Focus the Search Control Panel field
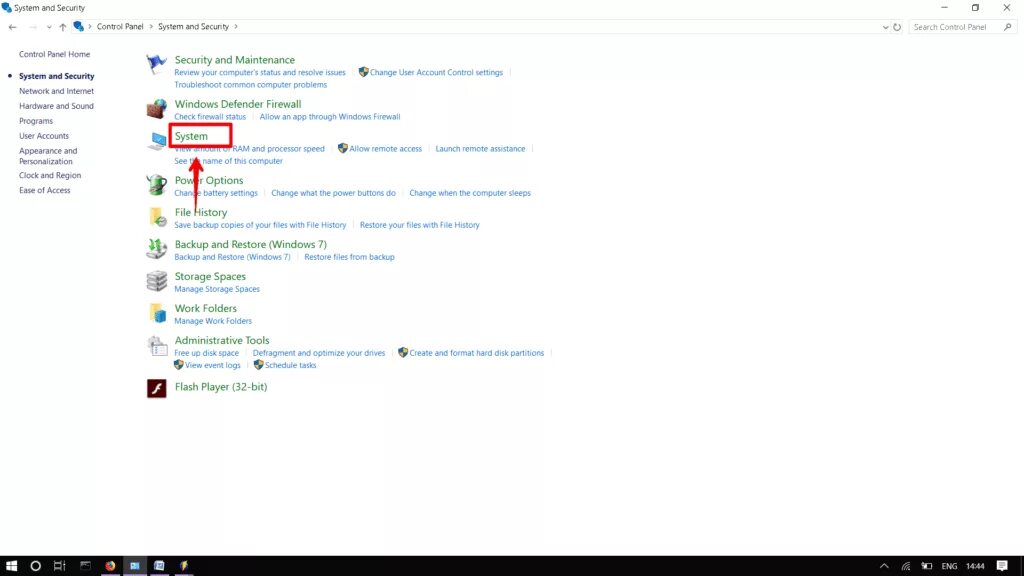 tap(961, 27)
